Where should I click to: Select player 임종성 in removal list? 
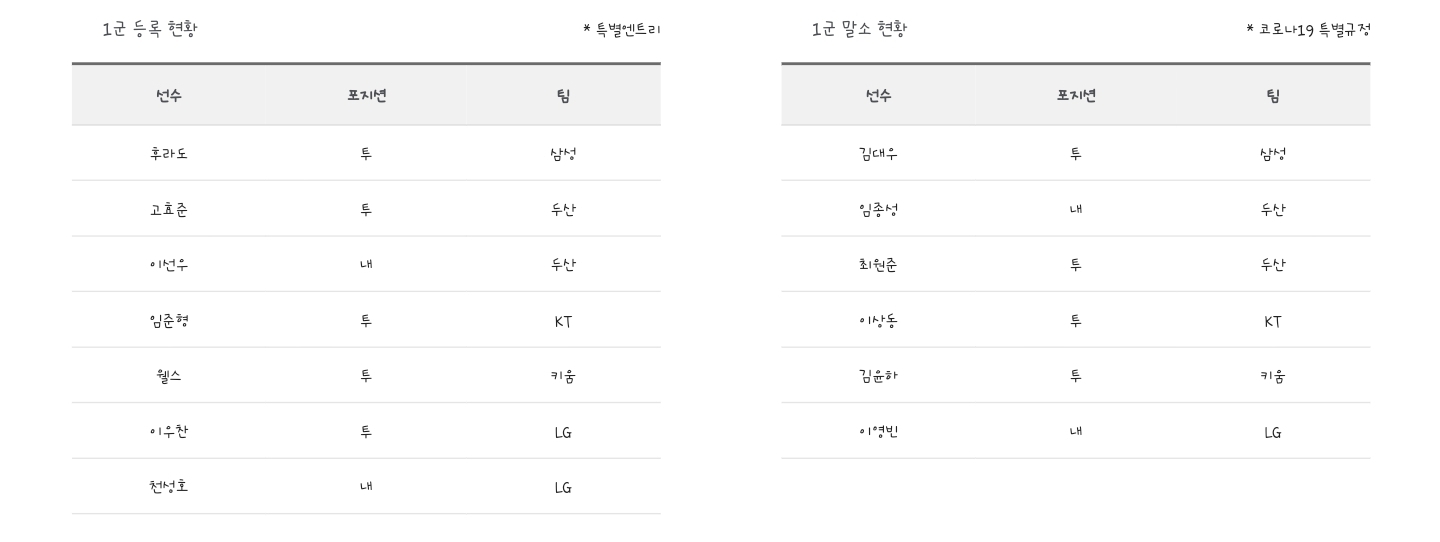pos(878,210)
